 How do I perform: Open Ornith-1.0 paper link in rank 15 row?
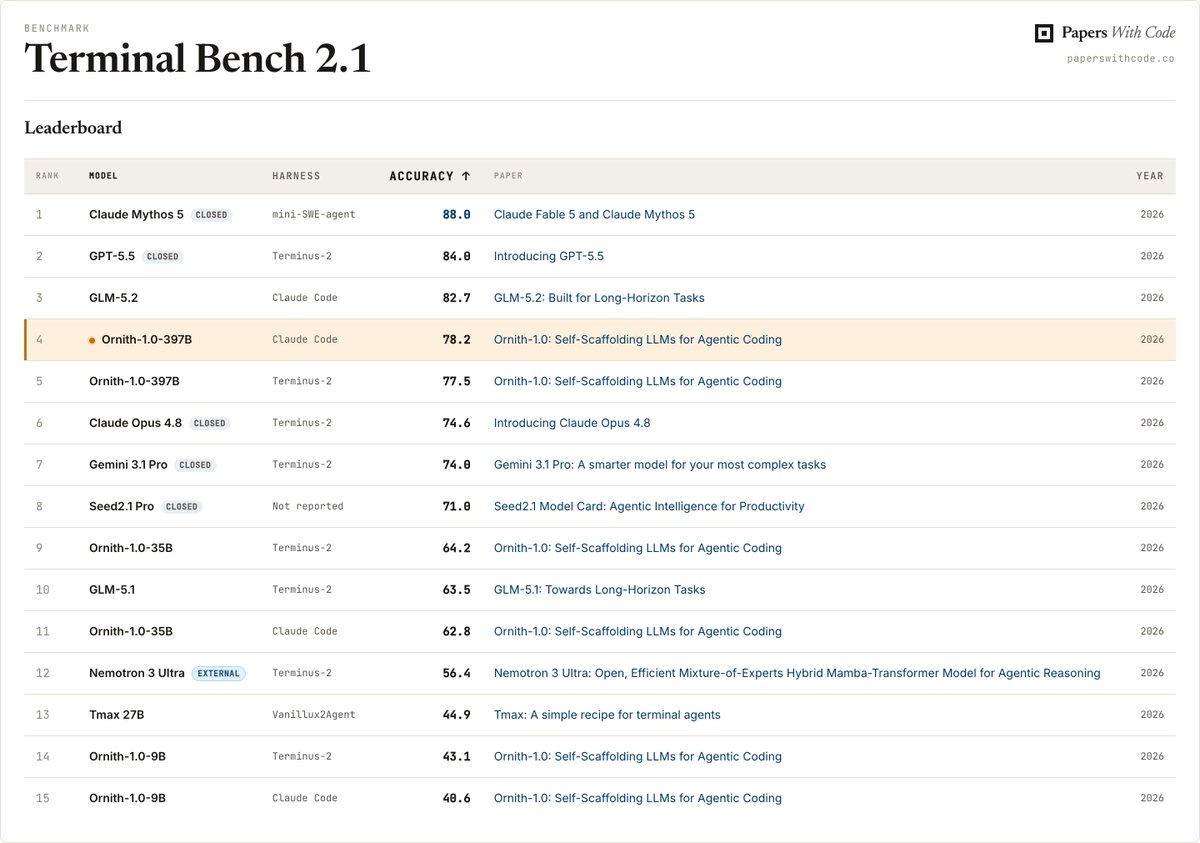tap(638, 799)
